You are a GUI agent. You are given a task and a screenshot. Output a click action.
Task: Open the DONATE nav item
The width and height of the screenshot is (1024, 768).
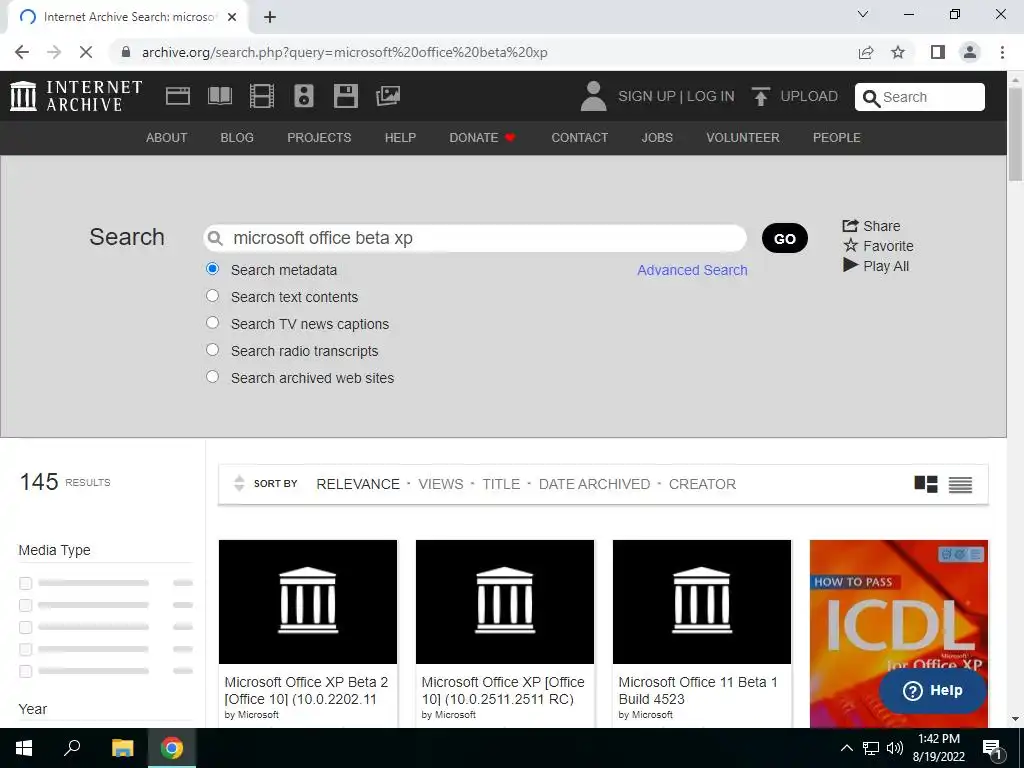[483, 138]
